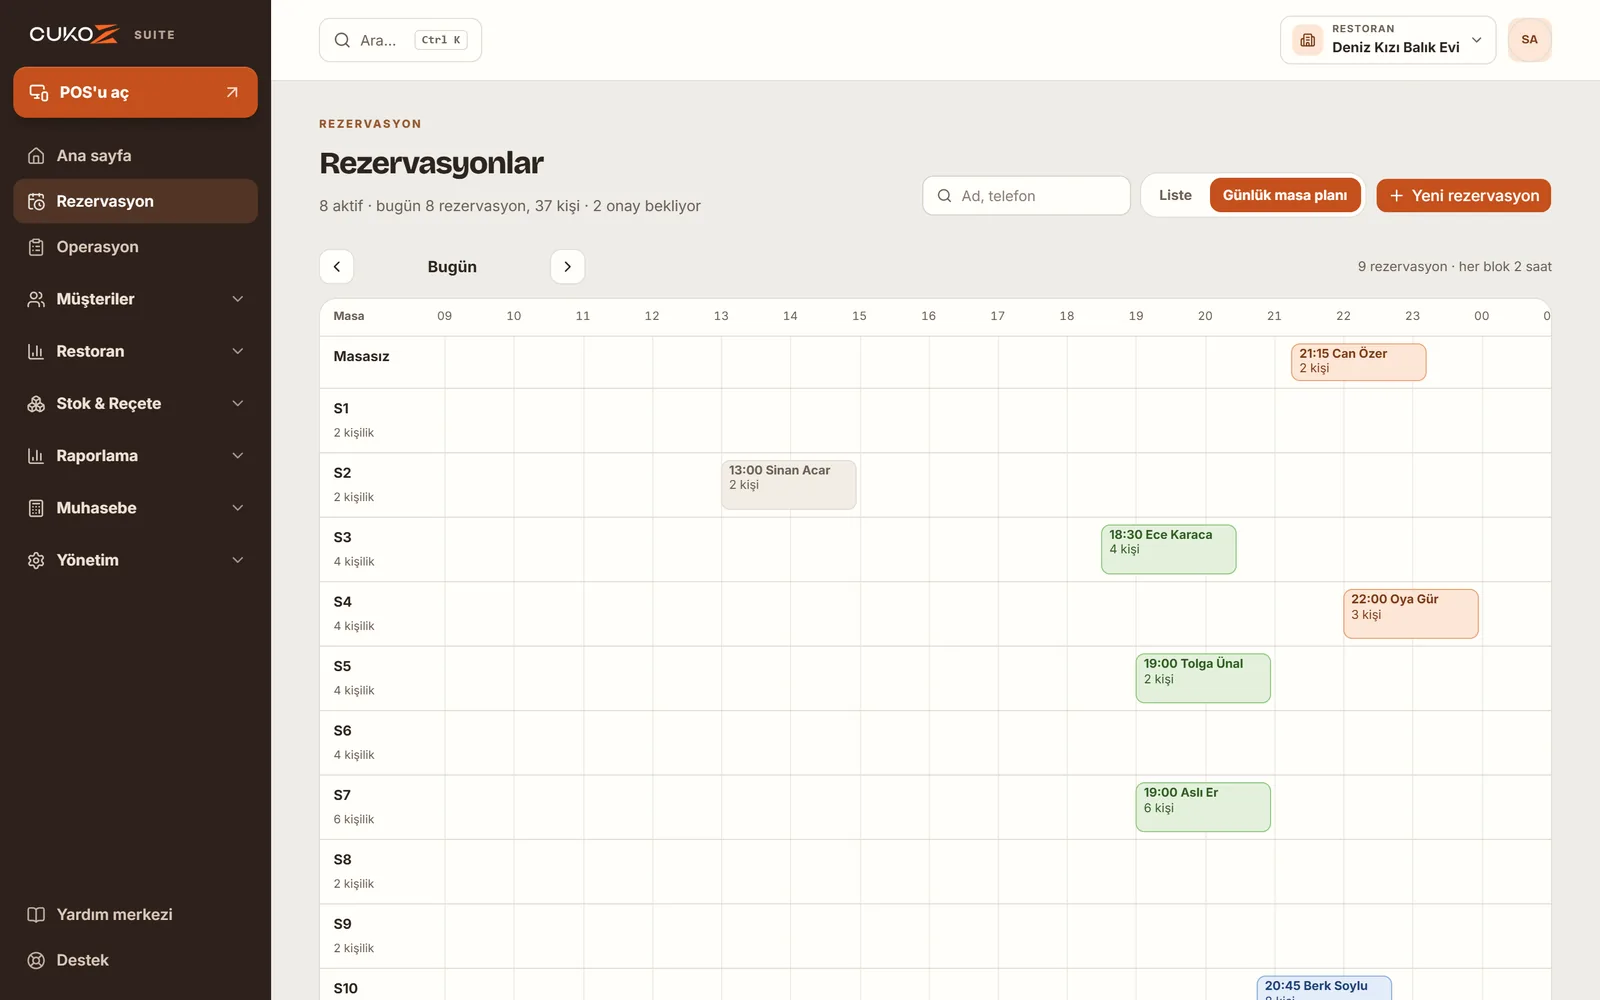This screenshot has height=1000, width=1600.
Task: Click the Ad, telefon search field
Action: point(1026,196)
